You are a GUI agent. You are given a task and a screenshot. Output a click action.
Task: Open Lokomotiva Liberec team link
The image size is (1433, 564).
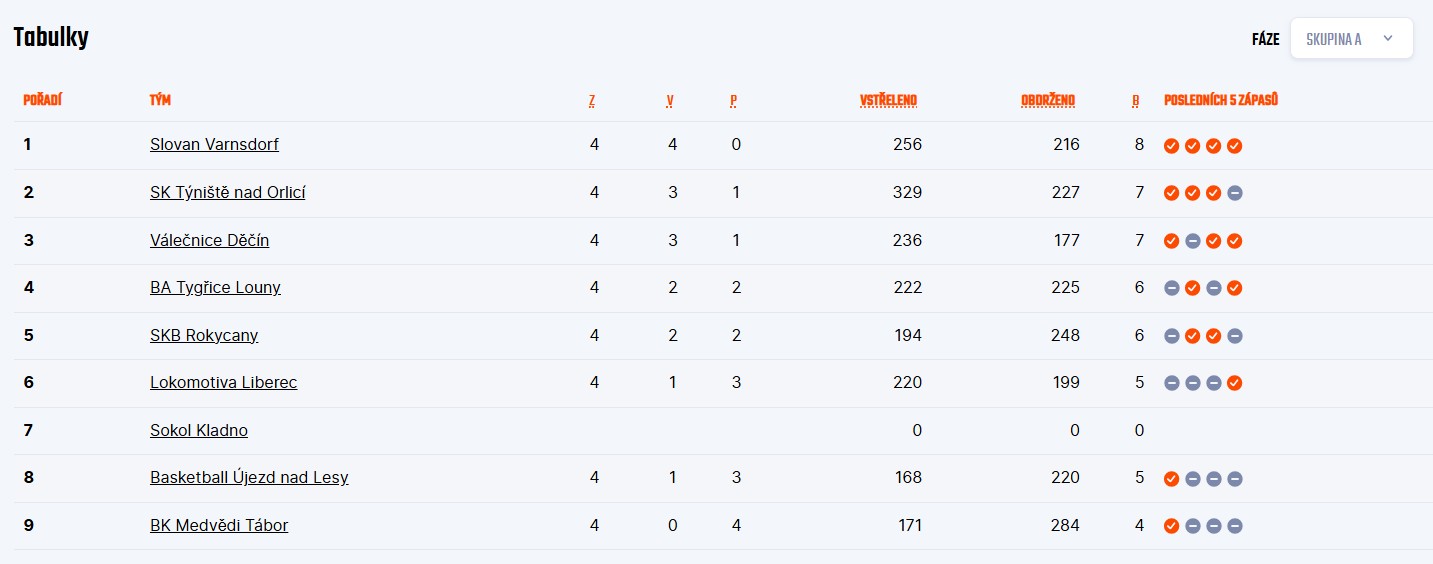223,382
